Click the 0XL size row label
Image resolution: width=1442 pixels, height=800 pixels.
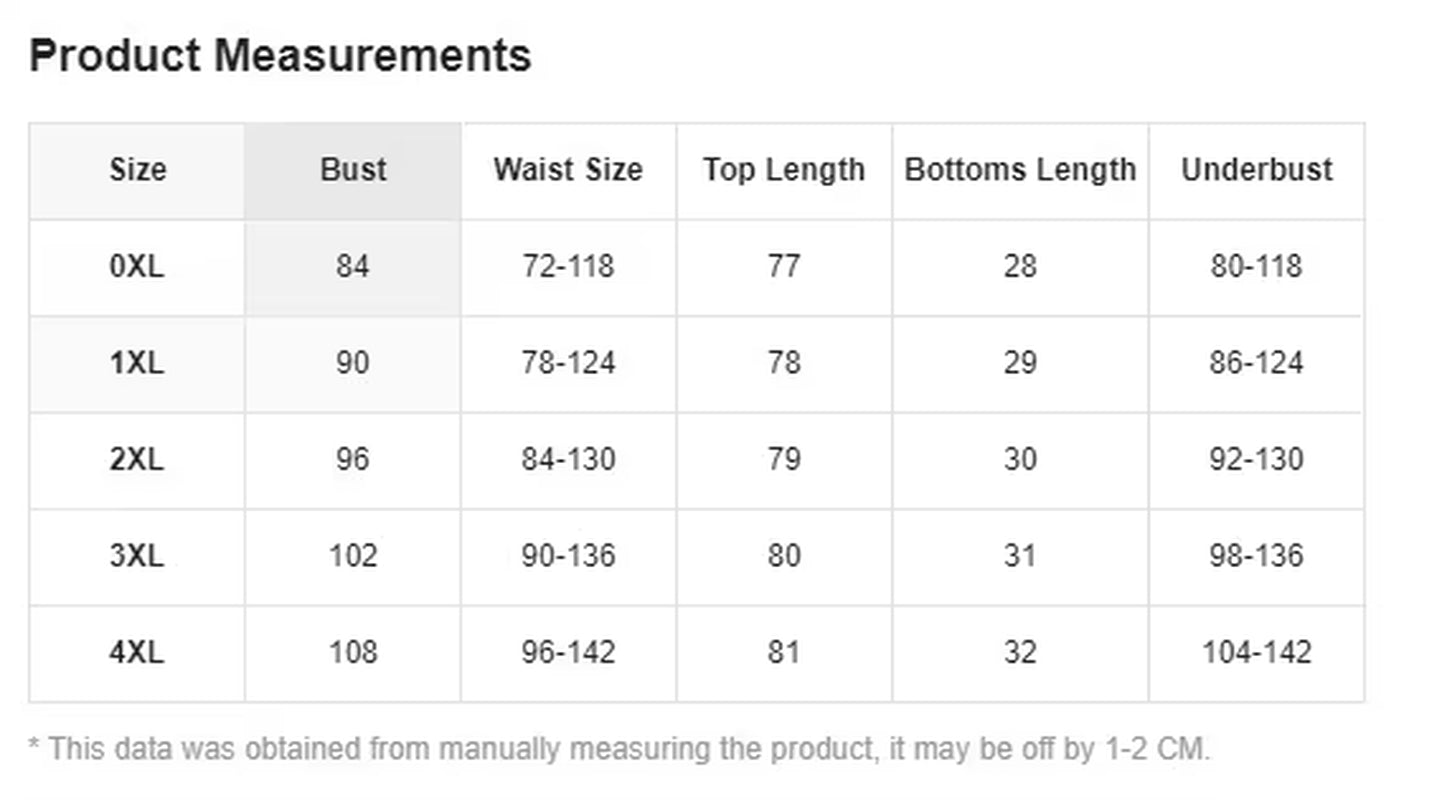click(137, 267)
